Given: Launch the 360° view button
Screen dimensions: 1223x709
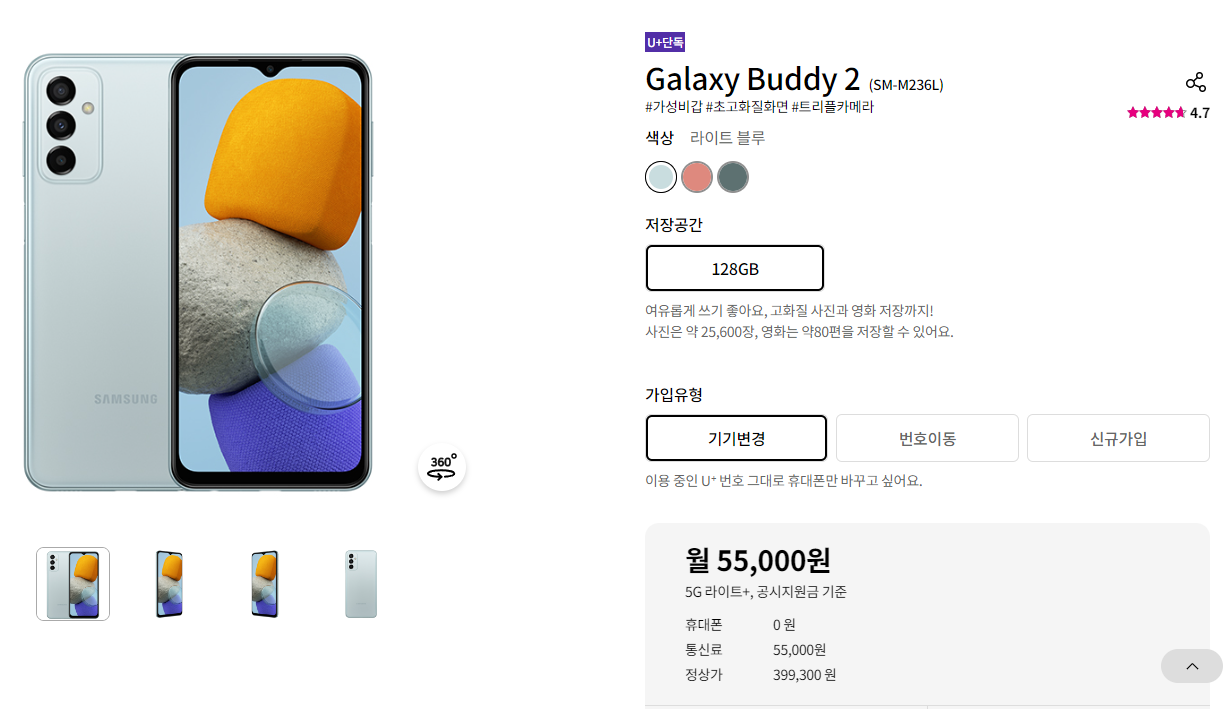Looking at the screenshot, I should (442, 467).
